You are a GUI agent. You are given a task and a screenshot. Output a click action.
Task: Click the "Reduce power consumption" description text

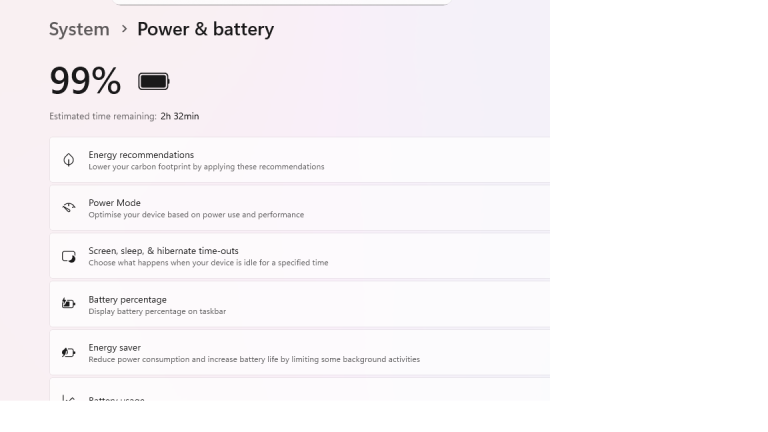click(254, 359)
